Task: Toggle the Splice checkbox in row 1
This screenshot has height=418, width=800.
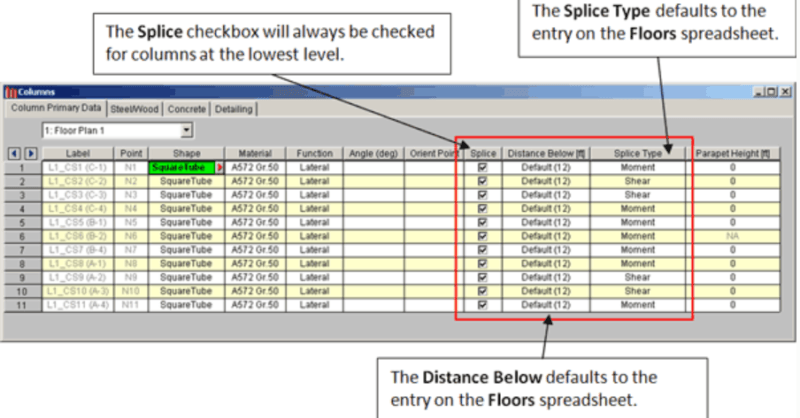Action: pyautogui.click(x=483, y=168)
